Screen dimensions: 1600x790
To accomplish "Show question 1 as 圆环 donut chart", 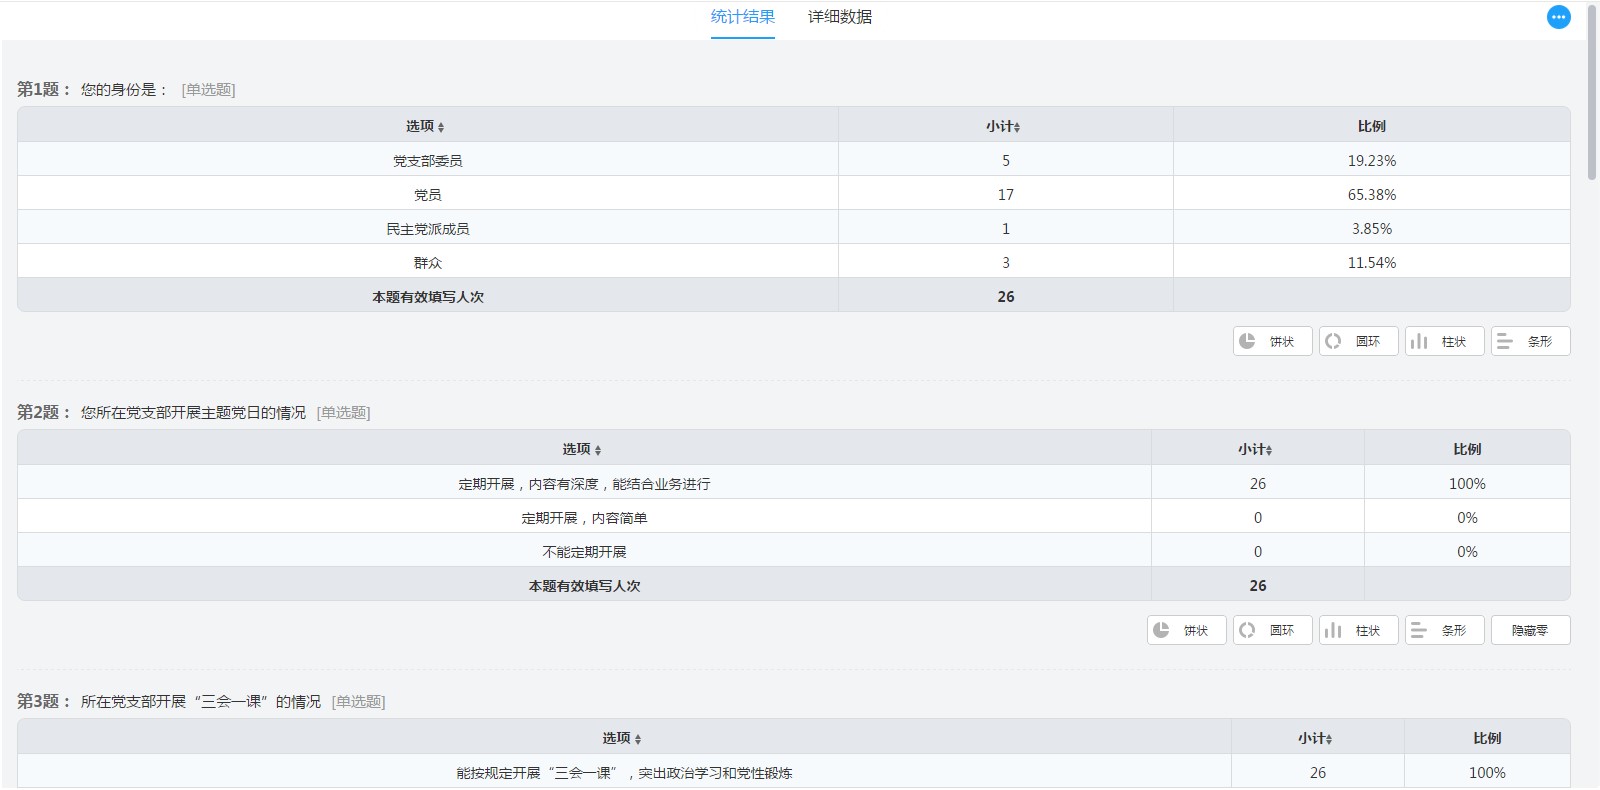I will click(x=1358, y=341).
